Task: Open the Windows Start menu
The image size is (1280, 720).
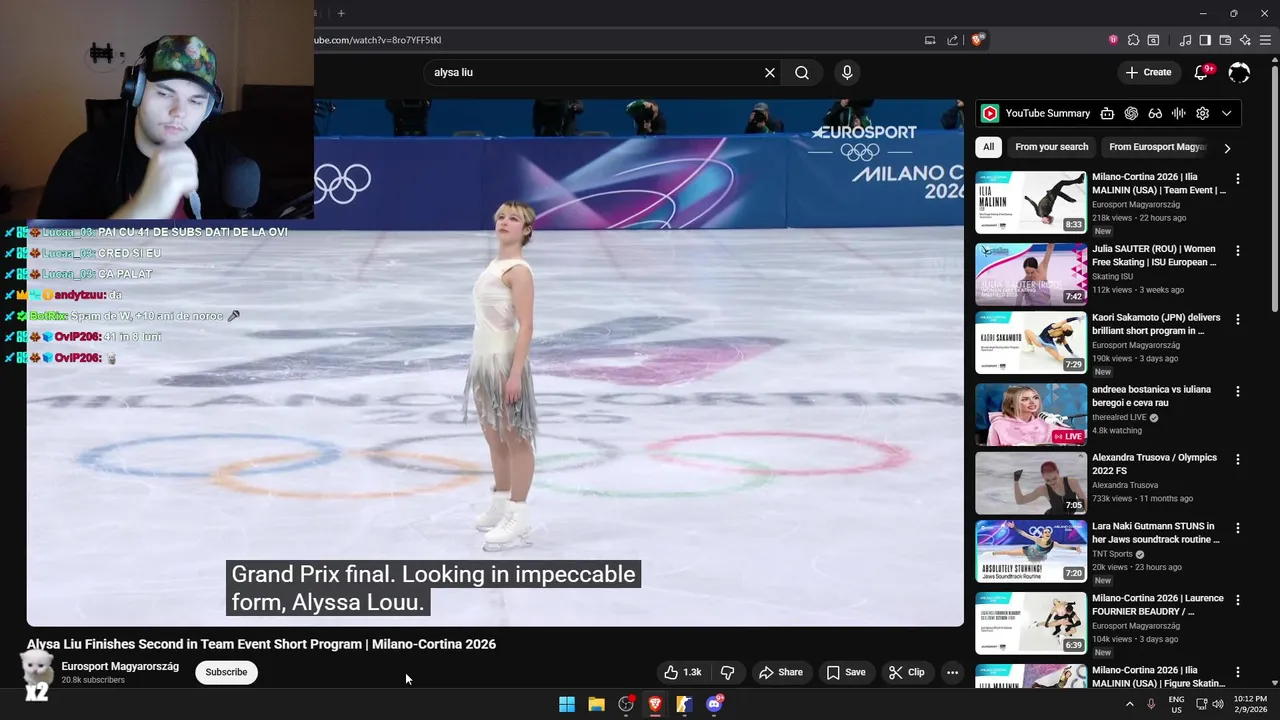Action: 567,704
